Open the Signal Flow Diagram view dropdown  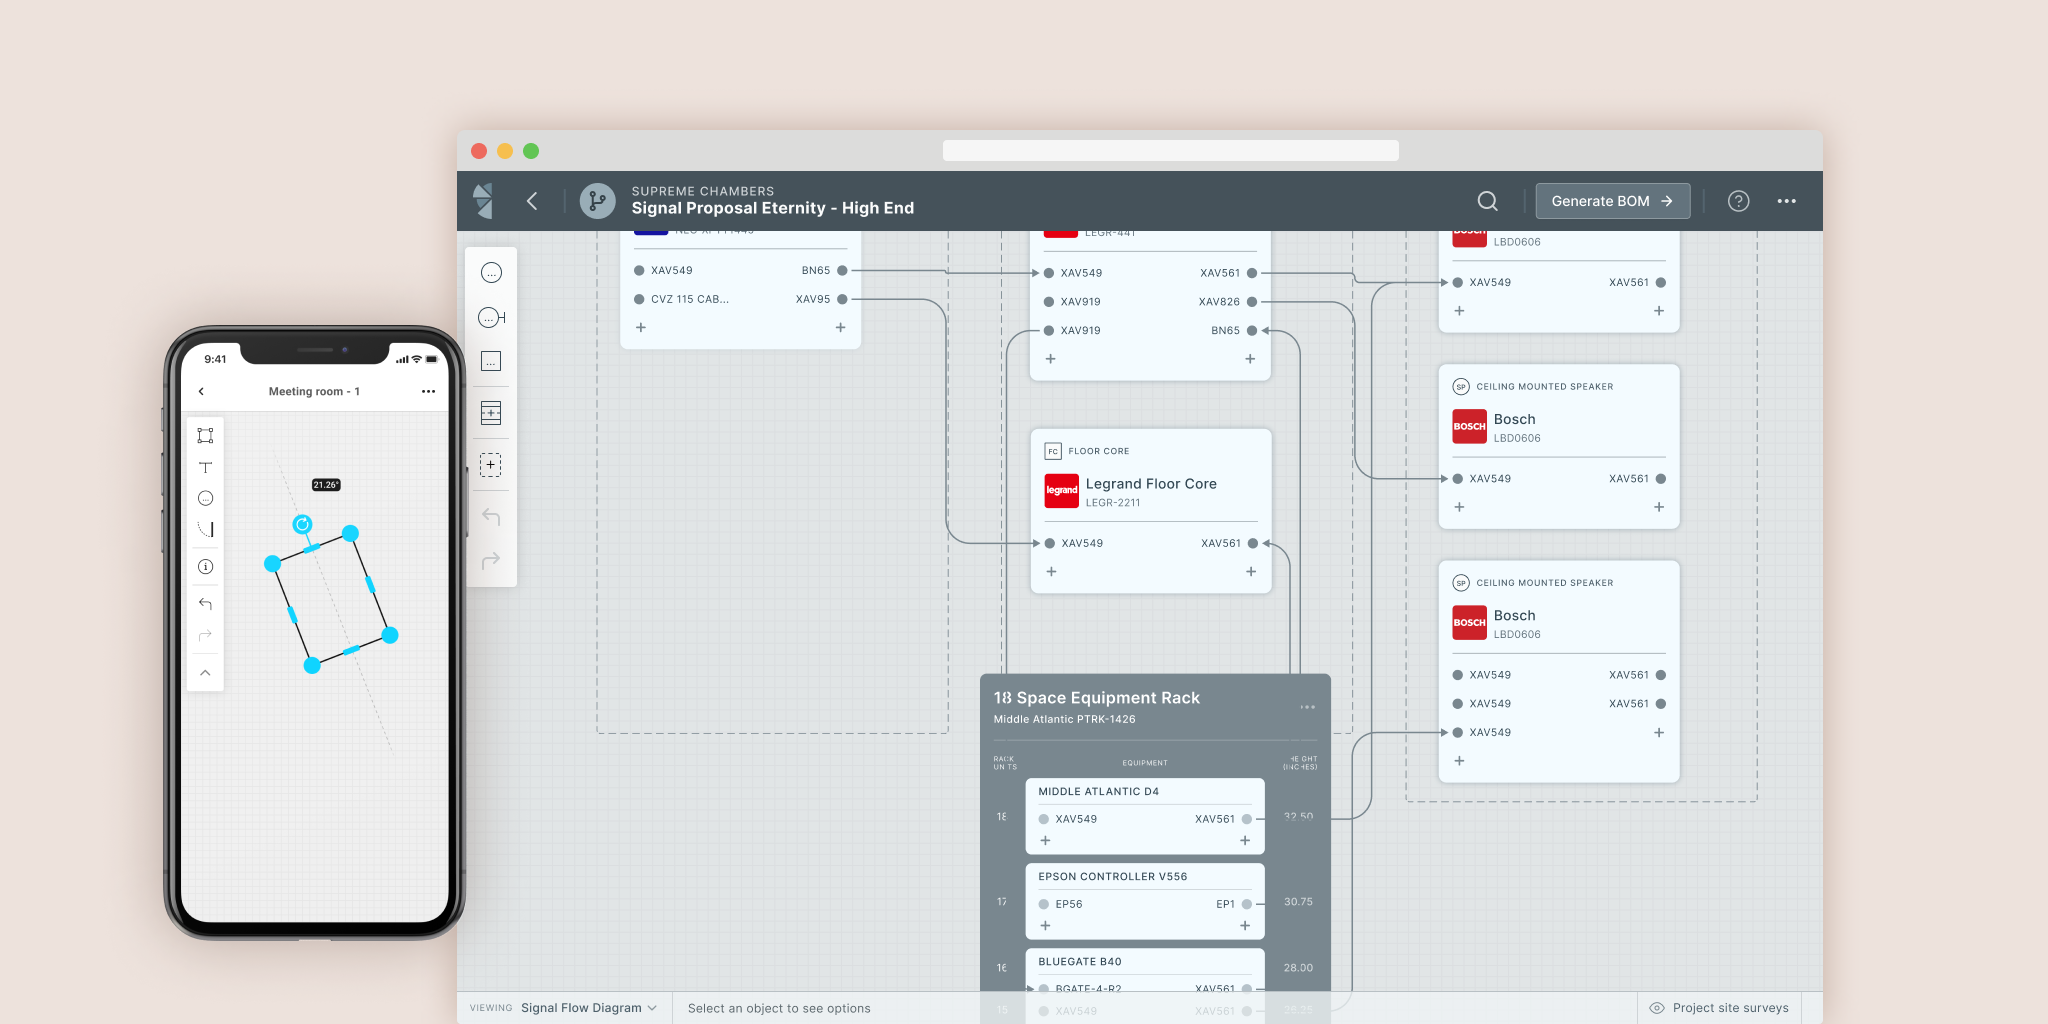click(x=589, y=1008)
